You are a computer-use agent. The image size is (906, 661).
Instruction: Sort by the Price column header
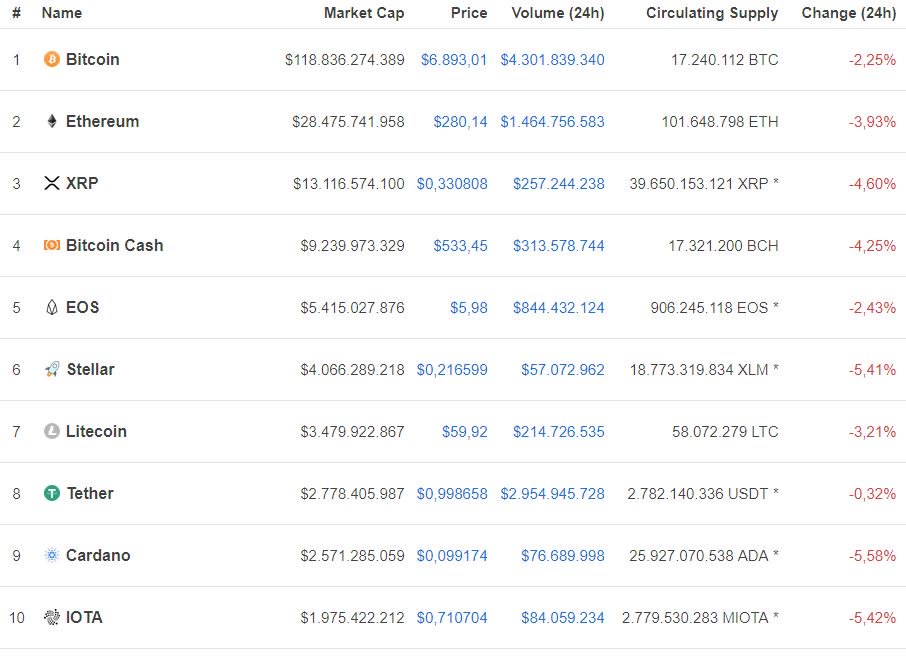(469, 13)
